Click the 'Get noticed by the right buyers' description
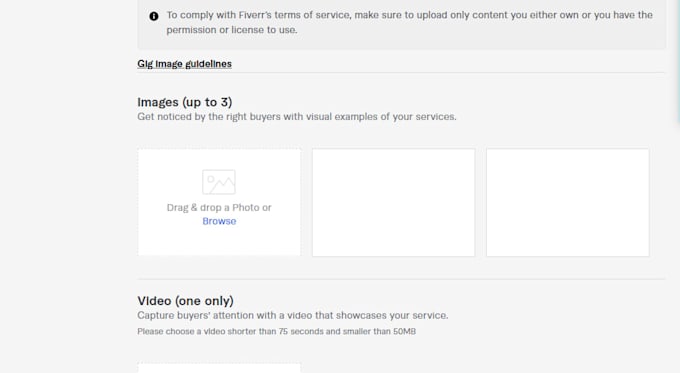The height and width of the screenshot is (373, 680). click(297, 117)
